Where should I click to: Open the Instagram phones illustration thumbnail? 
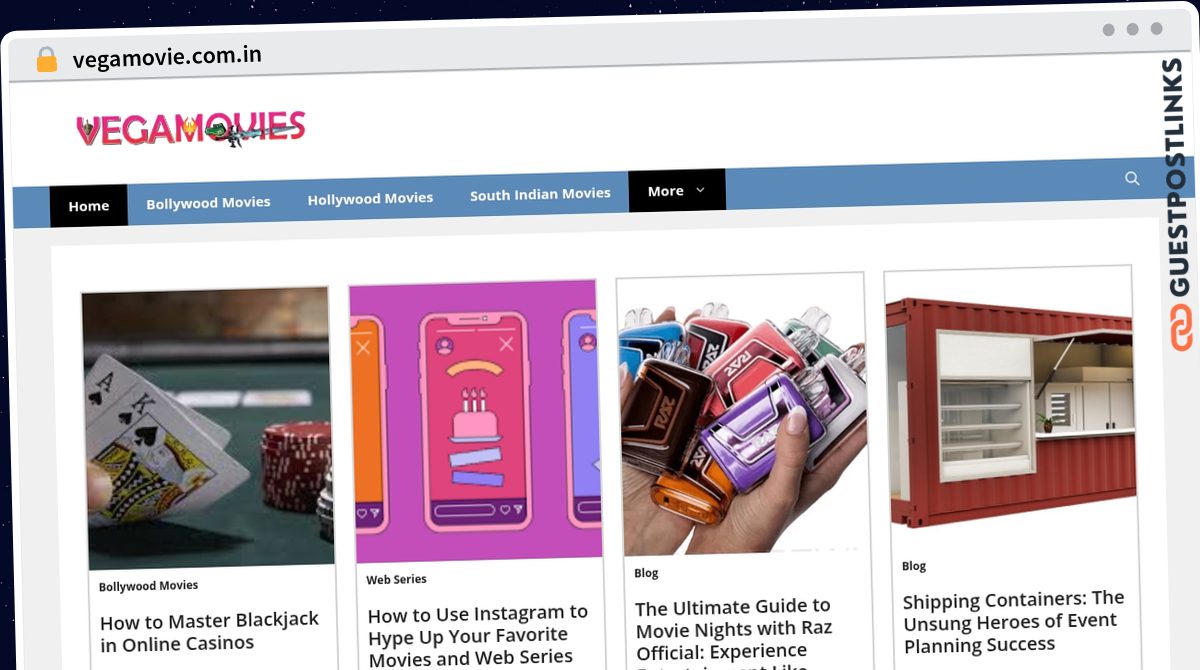[x=475, y=421]
